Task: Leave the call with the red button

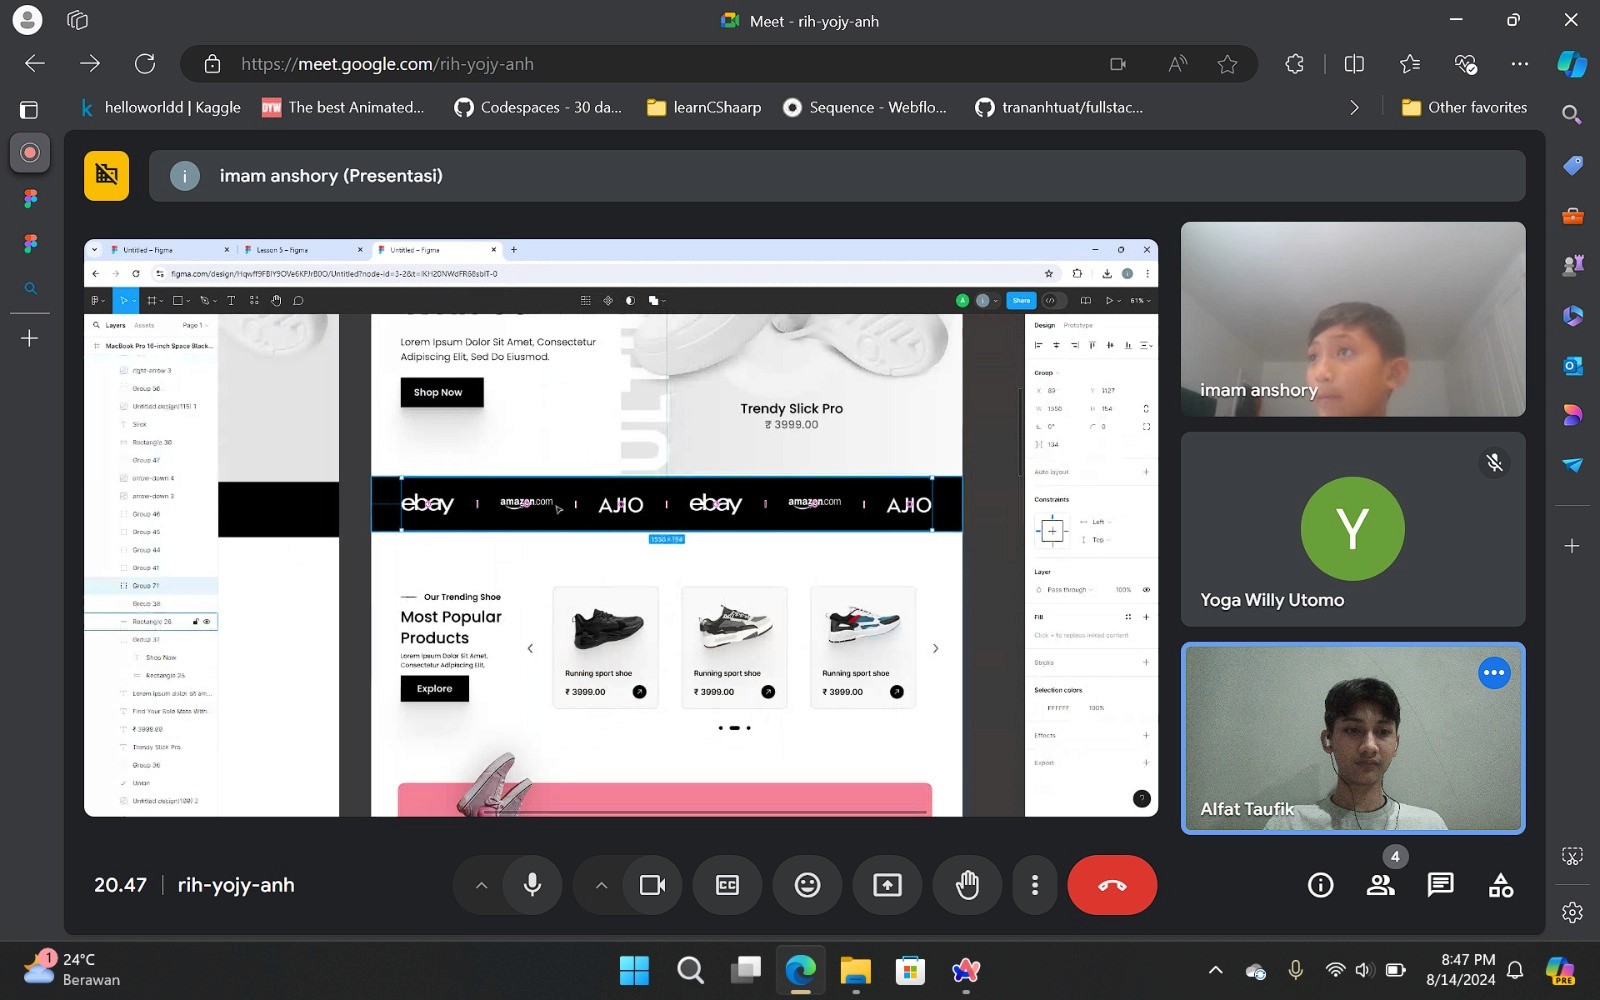Action: click(x=1112, y=885)
